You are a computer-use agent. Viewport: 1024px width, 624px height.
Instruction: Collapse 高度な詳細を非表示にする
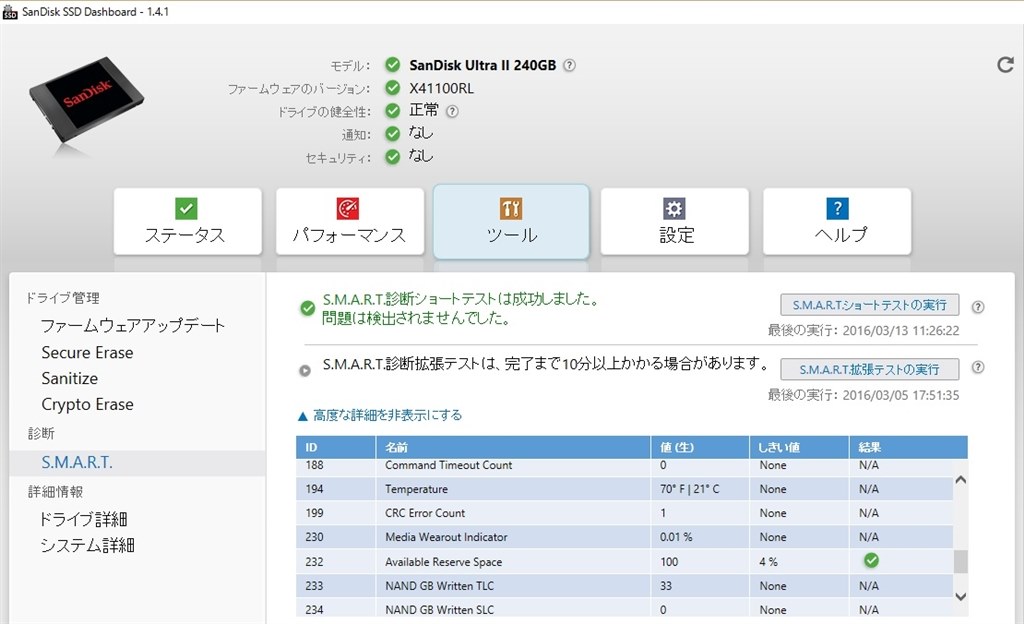pyautogui.click(x=379, y=415)
